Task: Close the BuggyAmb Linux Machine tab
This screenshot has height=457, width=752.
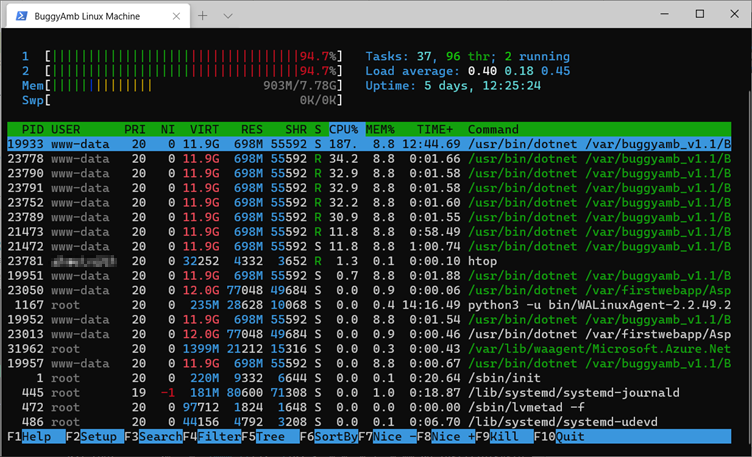Action: tap(176, 16)
